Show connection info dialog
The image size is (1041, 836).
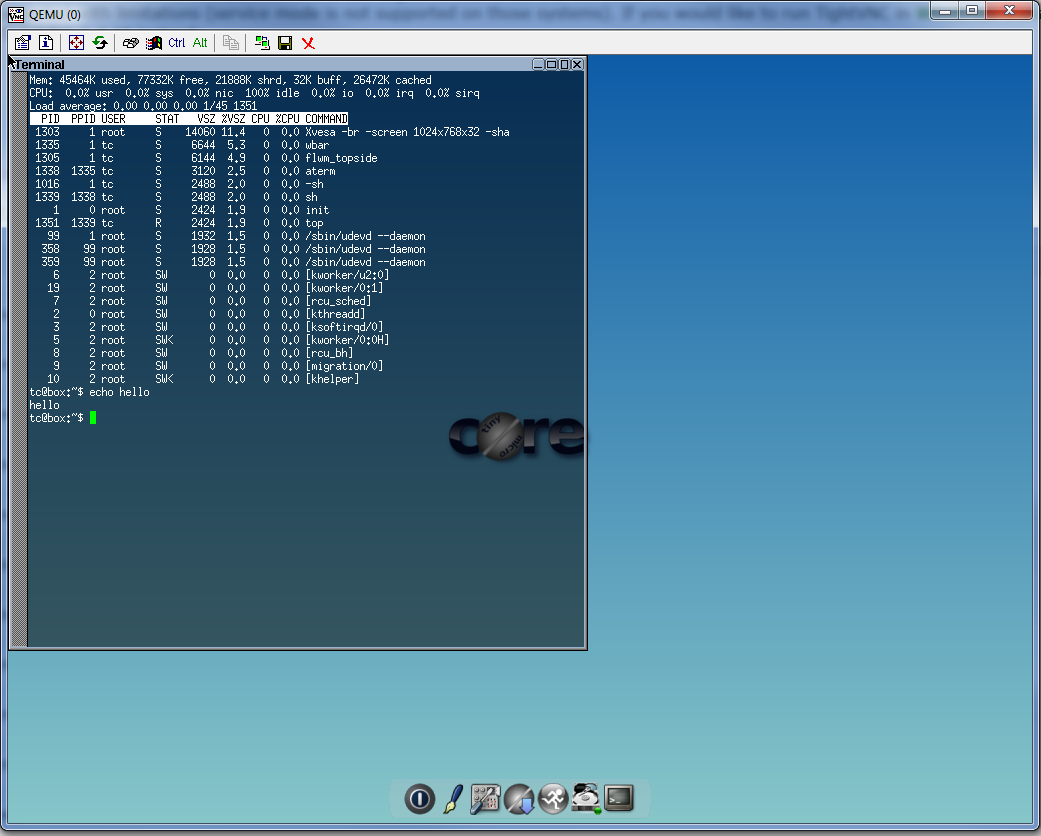point(46,43)
